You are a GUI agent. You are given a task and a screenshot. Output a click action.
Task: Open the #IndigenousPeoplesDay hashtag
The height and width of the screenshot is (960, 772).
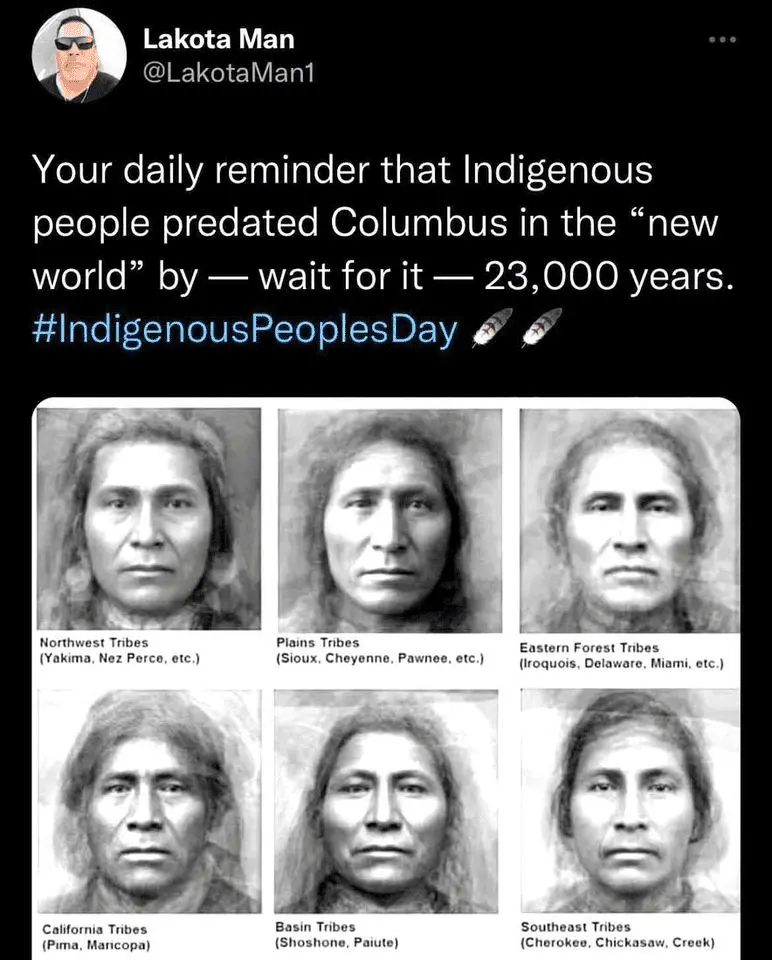245,329
